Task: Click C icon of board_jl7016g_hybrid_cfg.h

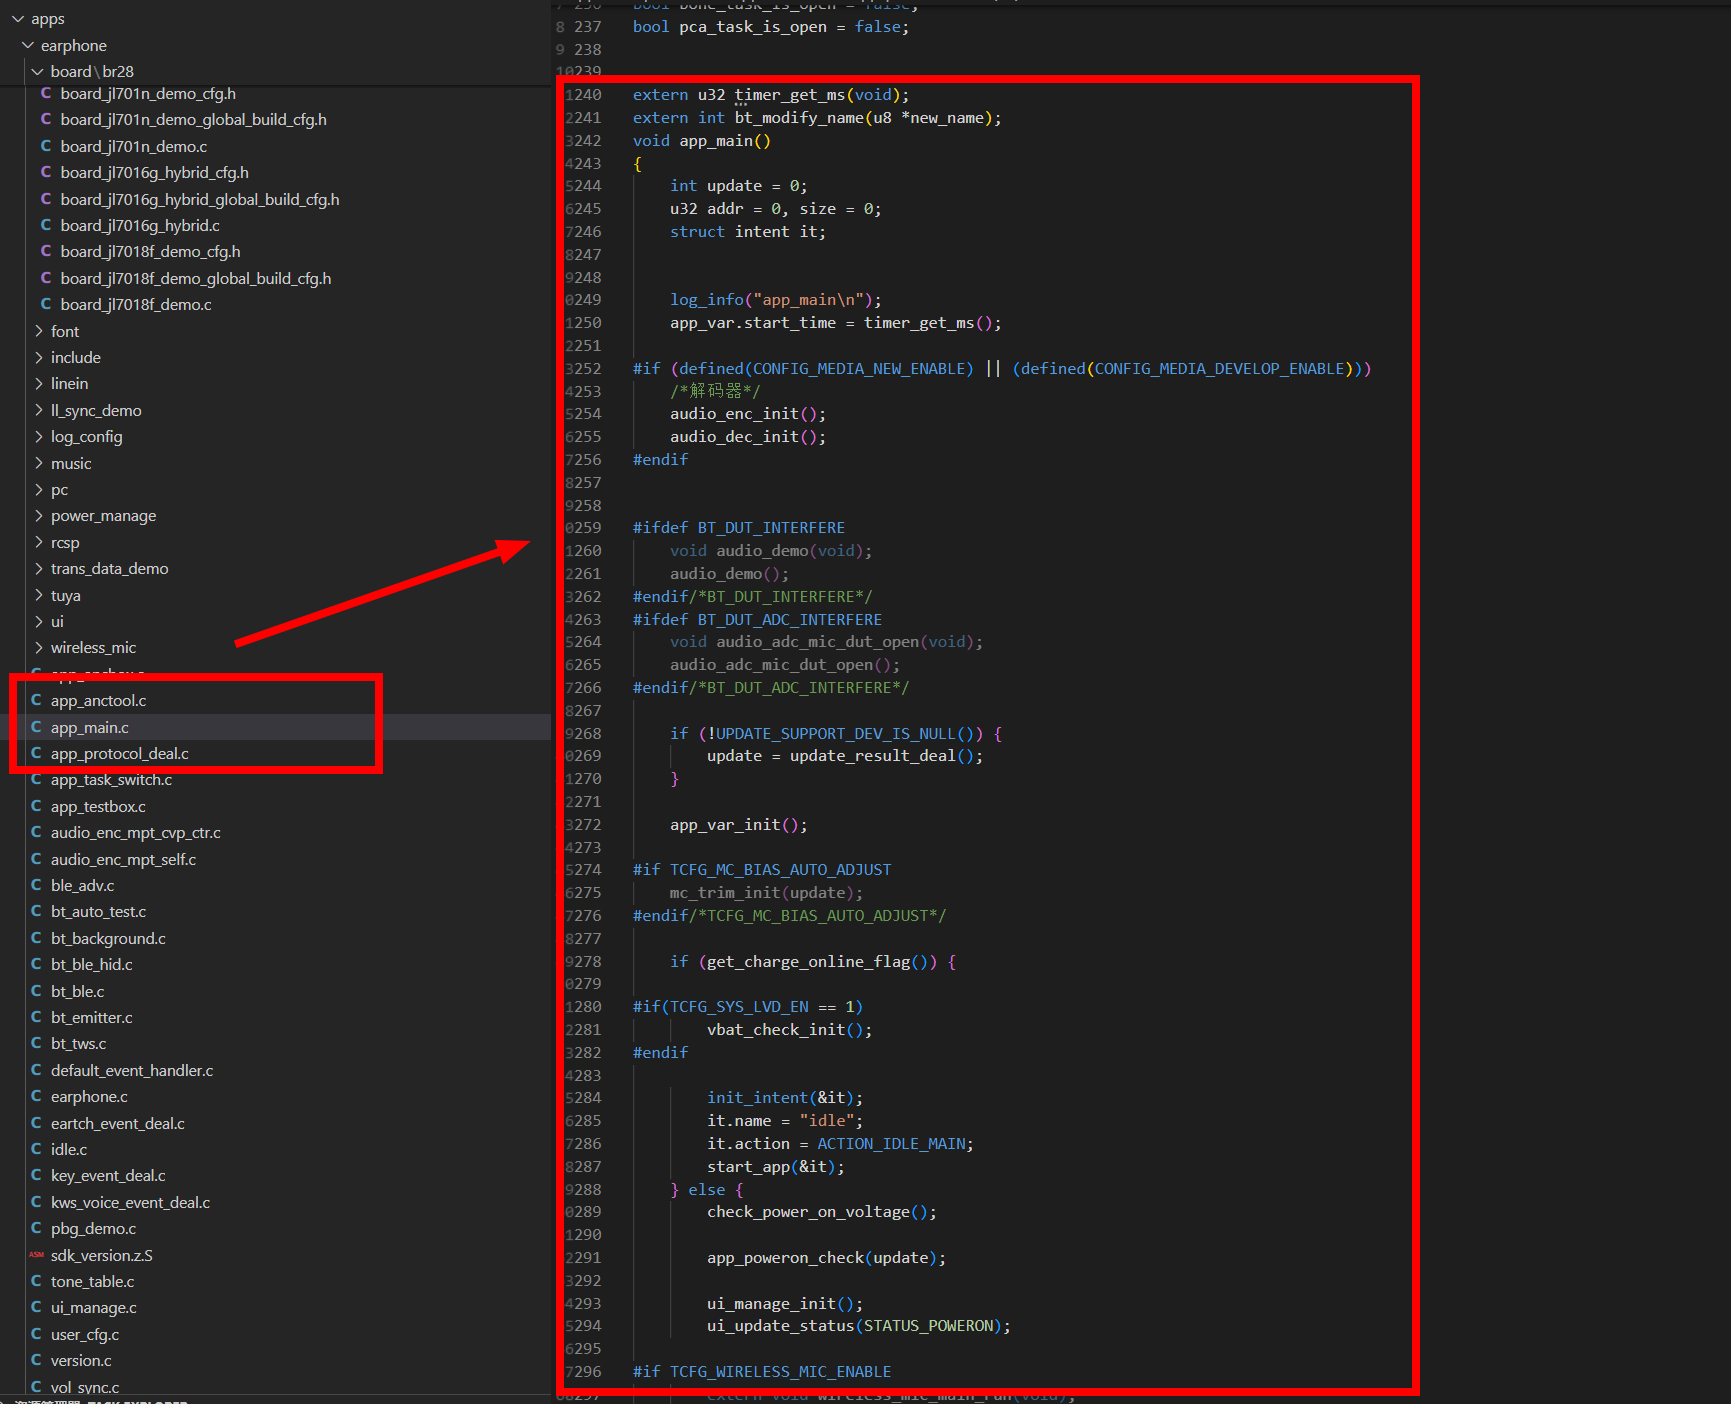Action: pos(46,172)
